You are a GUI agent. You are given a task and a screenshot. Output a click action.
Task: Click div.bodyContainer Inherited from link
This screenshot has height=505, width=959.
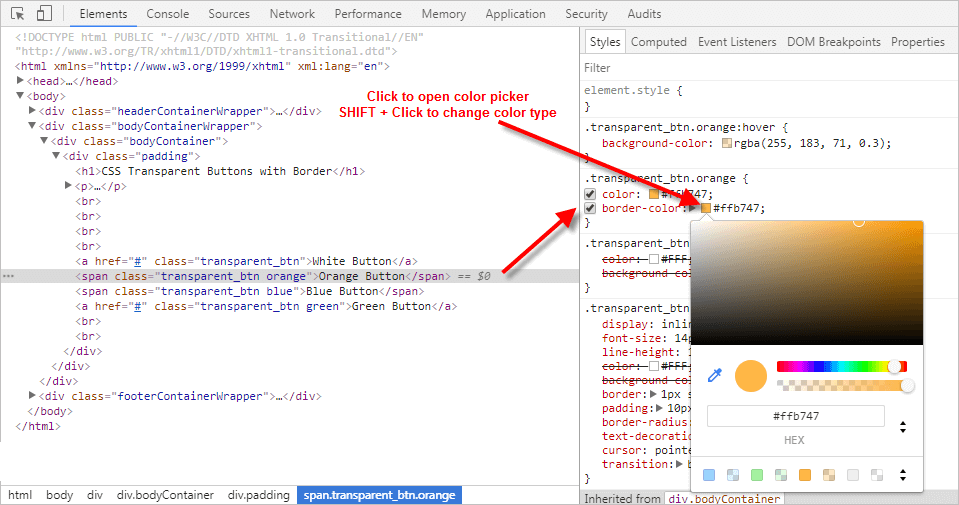tap(725, 498)
